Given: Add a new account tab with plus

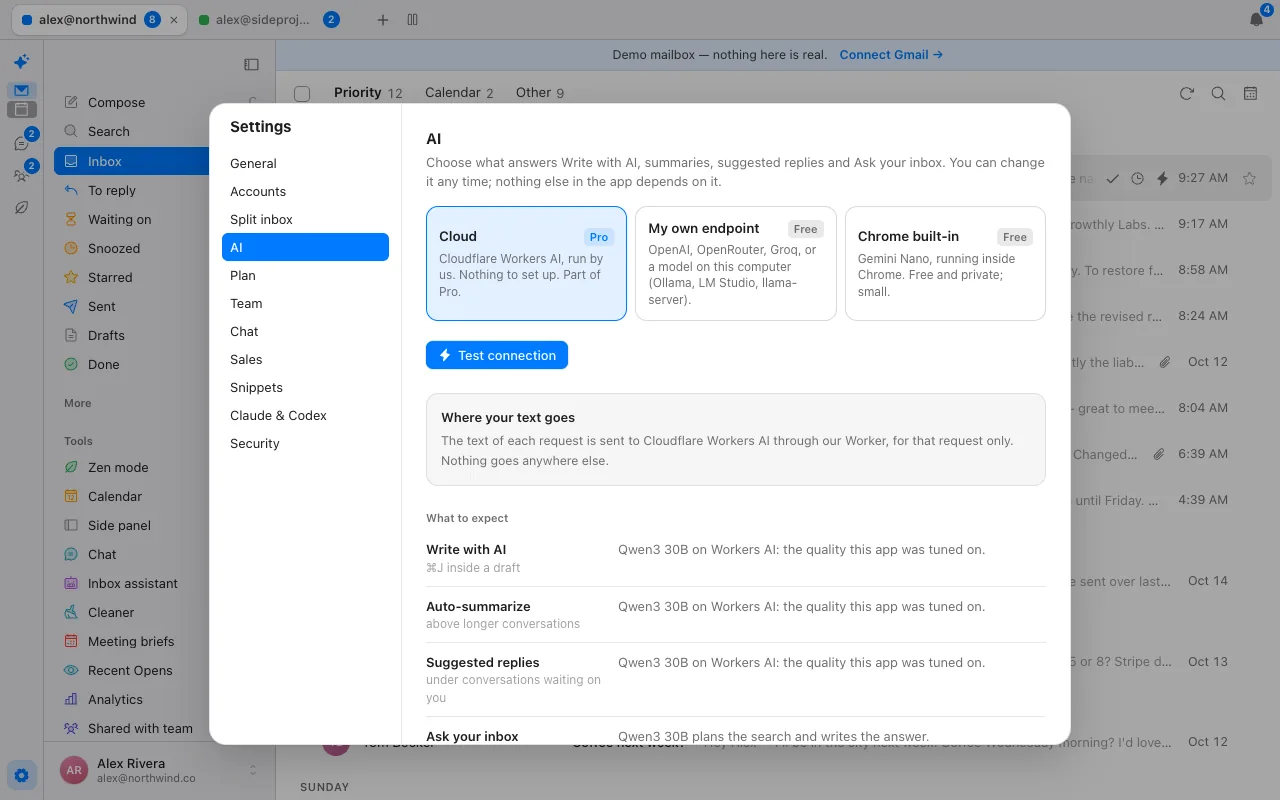Looking at the screenshot, I should pyautogui.click(x=383, y=20).
